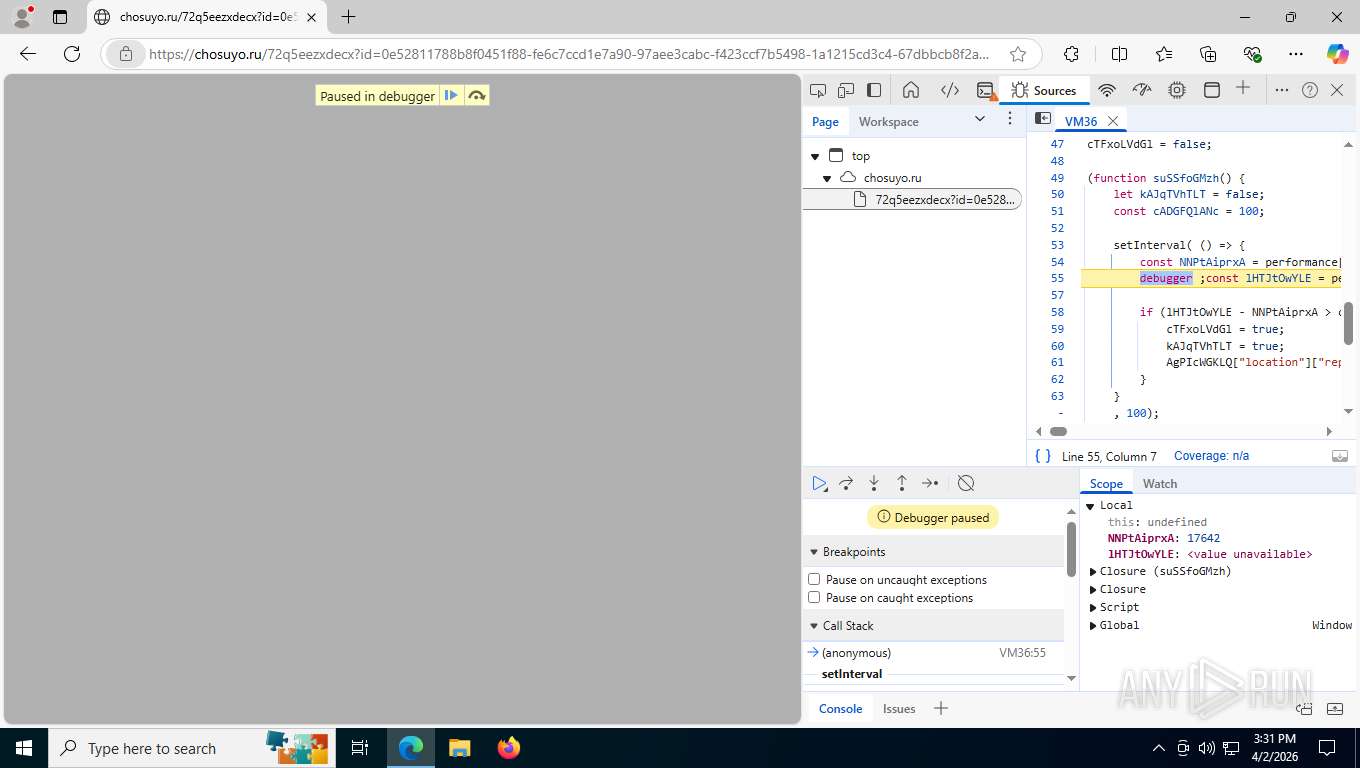
Task: Open the Issues drawer tab
Action: [x=899, y=708]
